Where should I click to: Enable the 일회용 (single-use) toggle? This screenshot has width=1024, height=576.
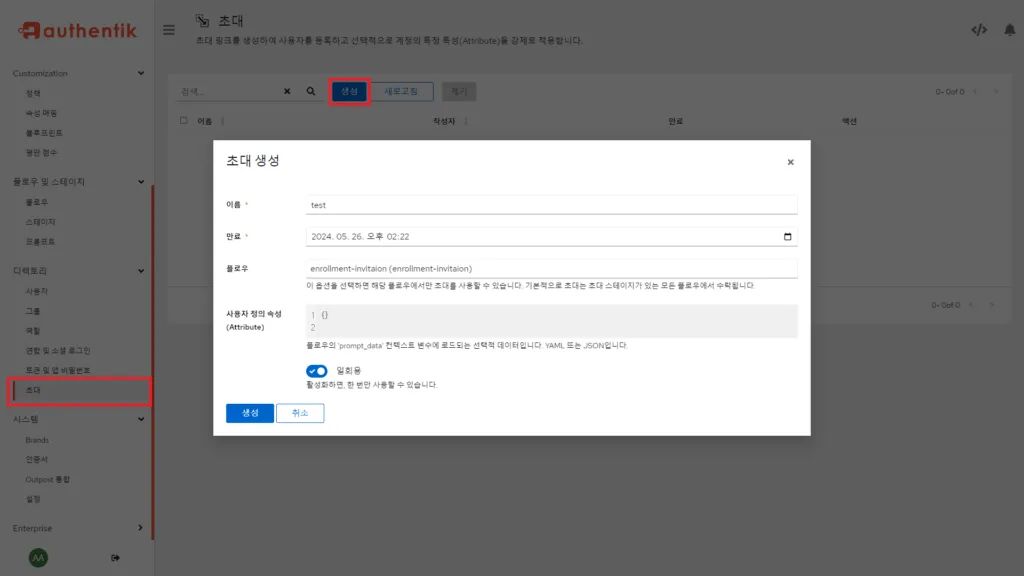coord(318,370)
